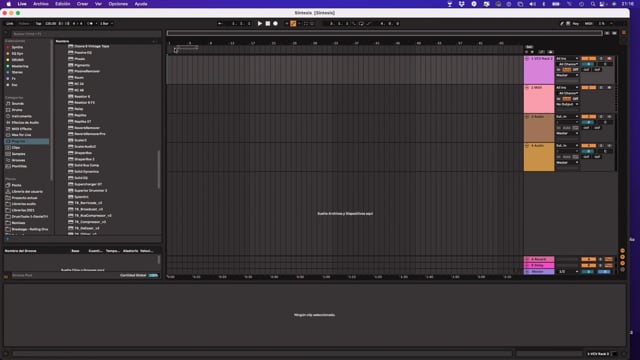Unfold the 1 VCV Rack 2 track
Image resolution: width=640 pixels, height=360 pixels.
pos(527,59)
